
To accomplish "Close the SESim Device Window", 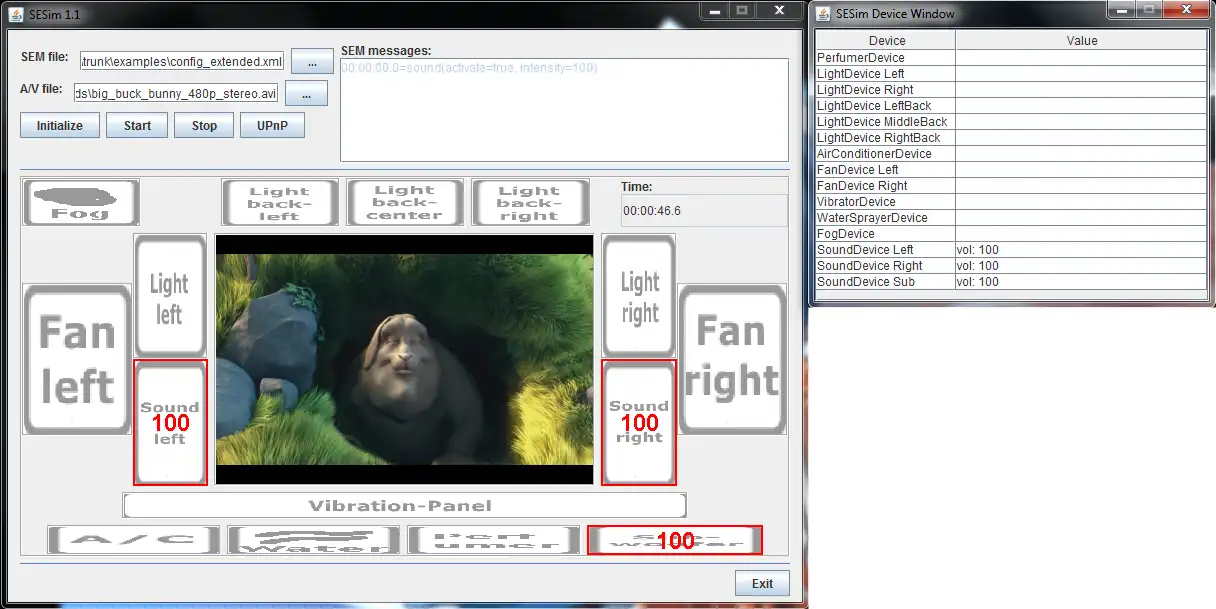I will pos(1185,10).
